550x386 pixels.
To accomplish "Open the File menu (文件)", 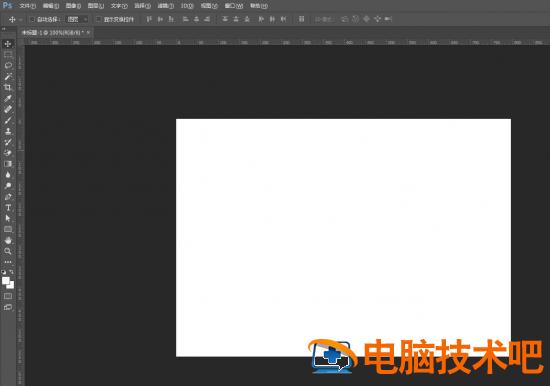I will pos(27,6).
